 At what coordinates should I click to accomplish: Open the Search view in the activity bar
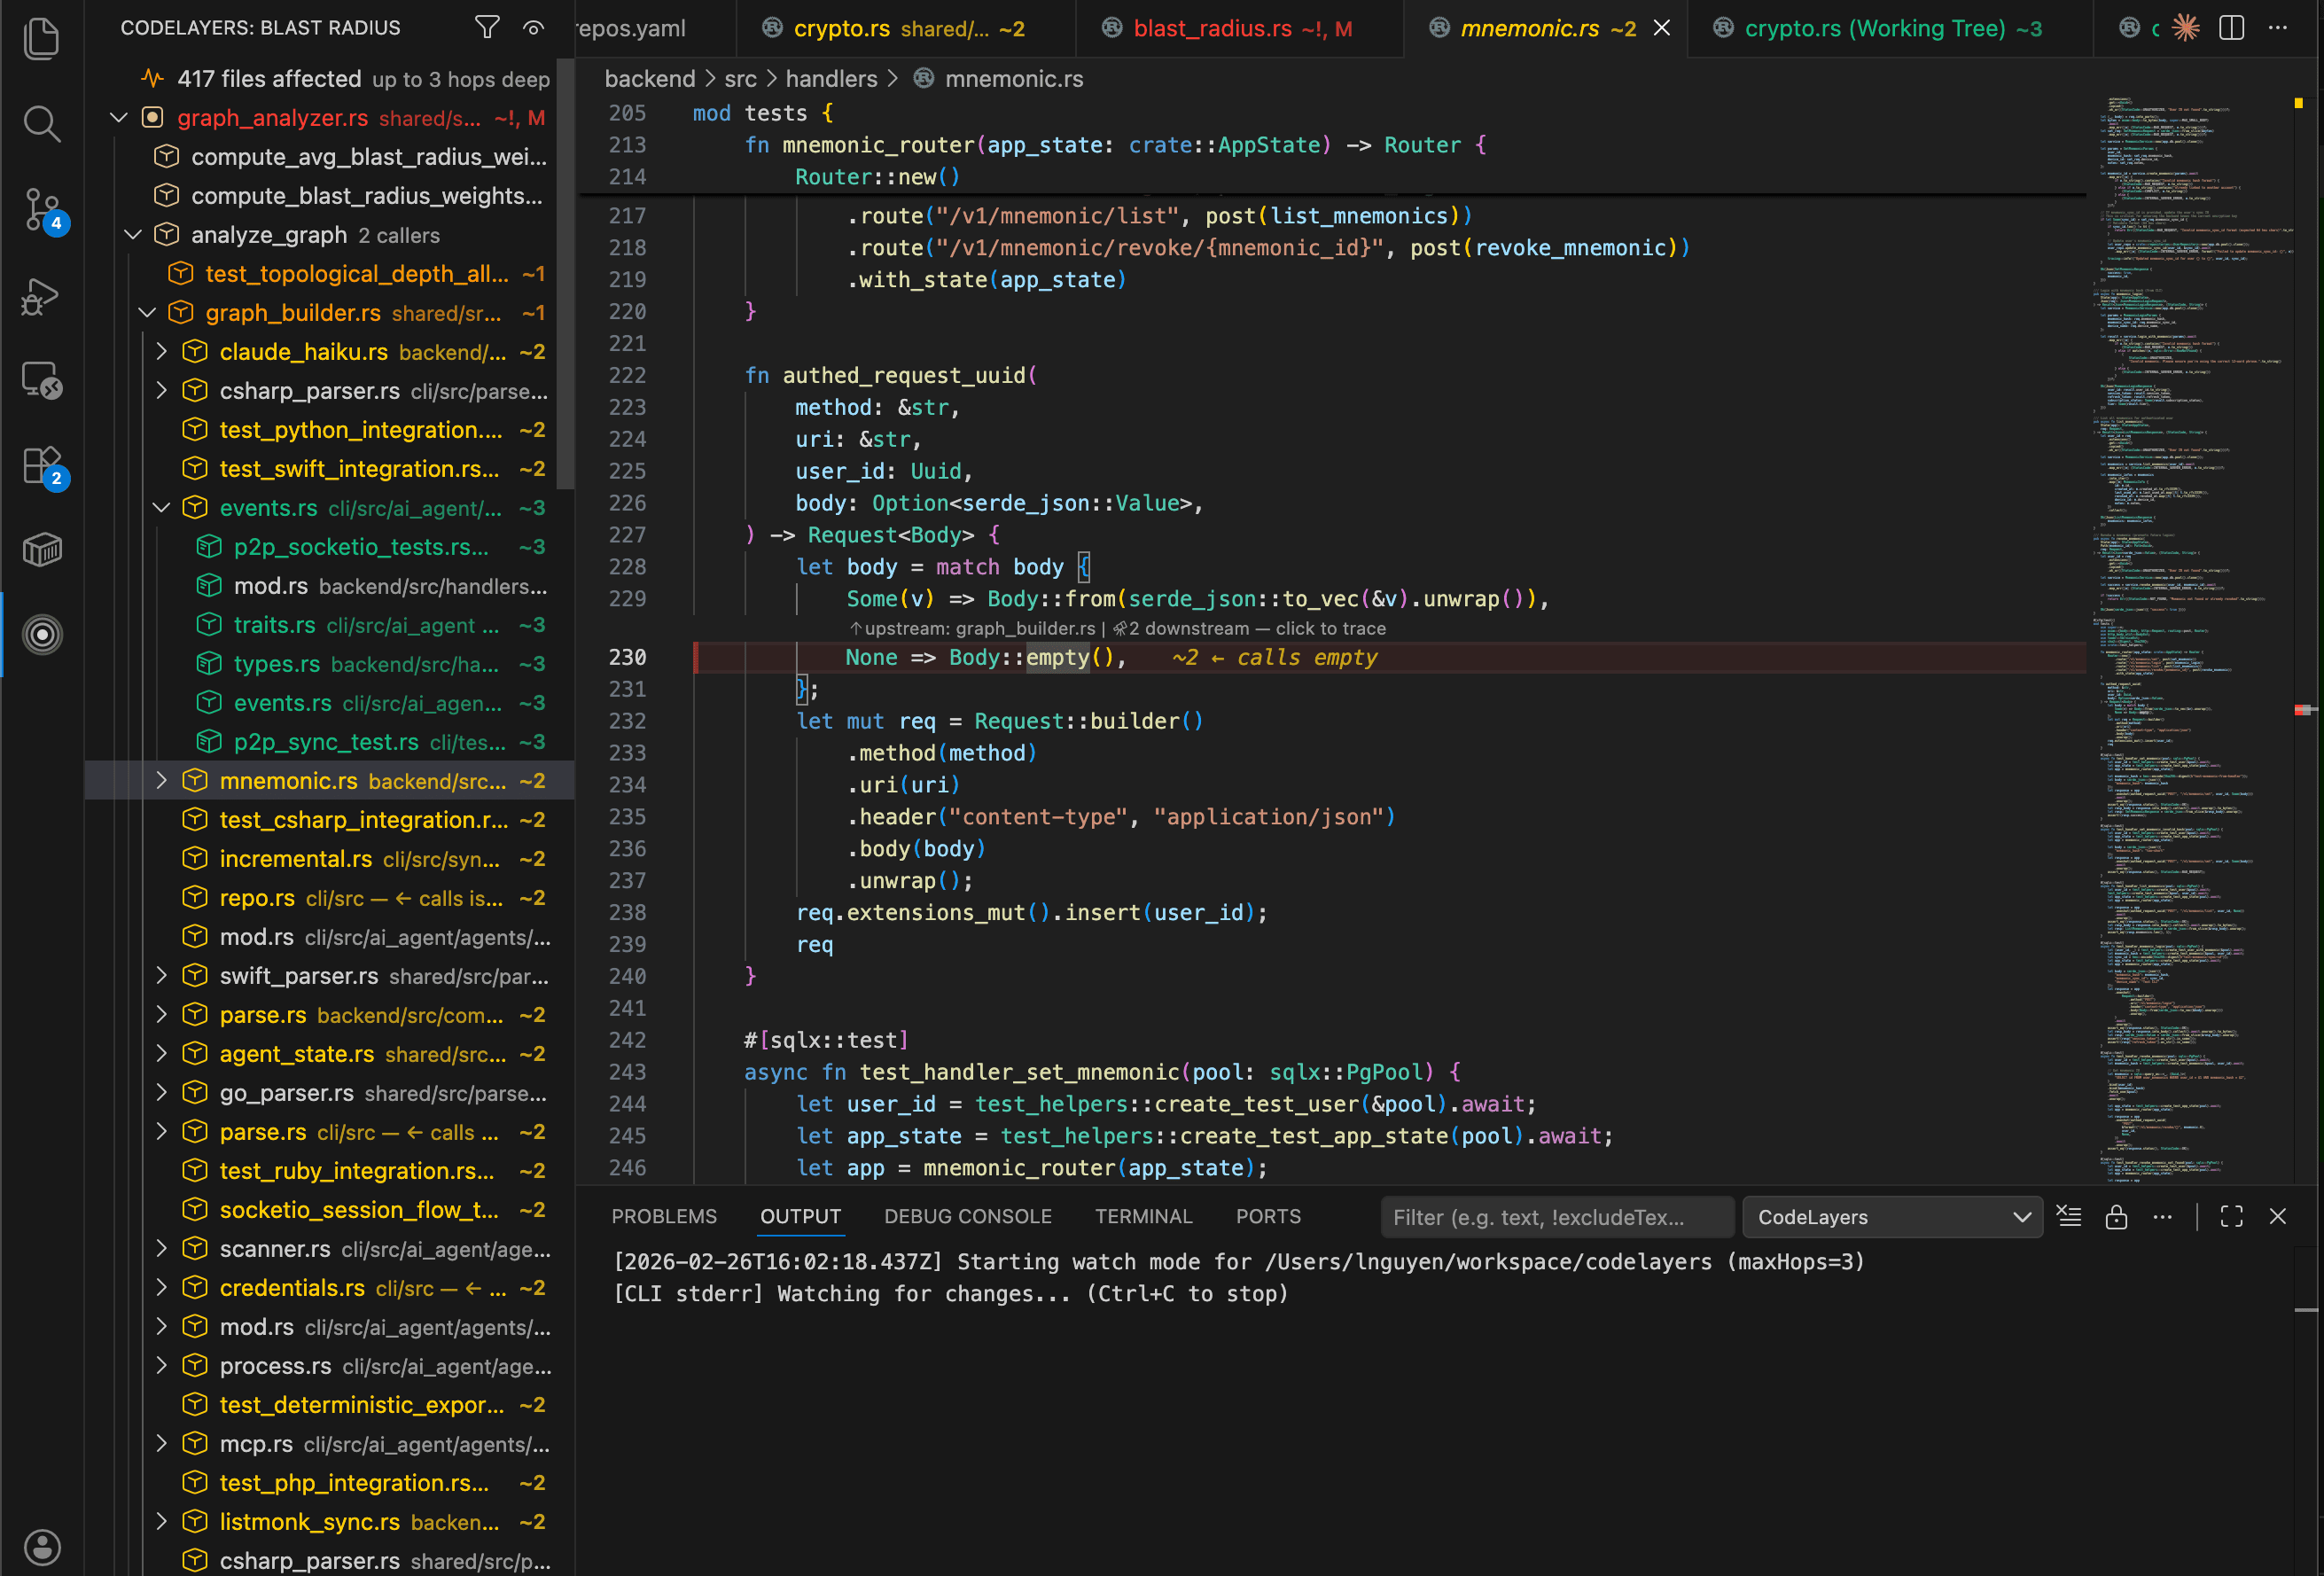click(42, 123)
